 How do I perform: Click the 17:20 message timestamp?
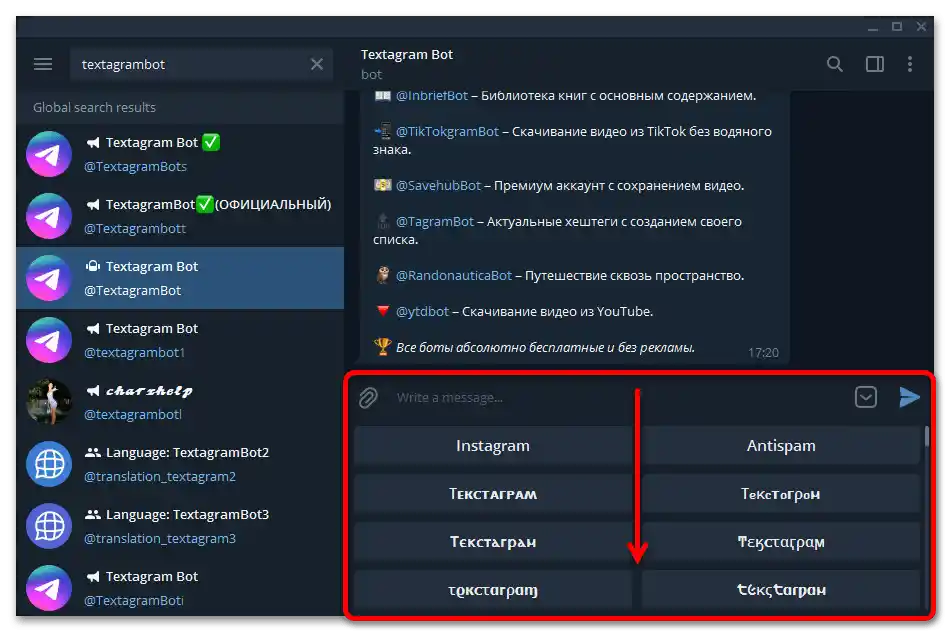click(763, 353)
